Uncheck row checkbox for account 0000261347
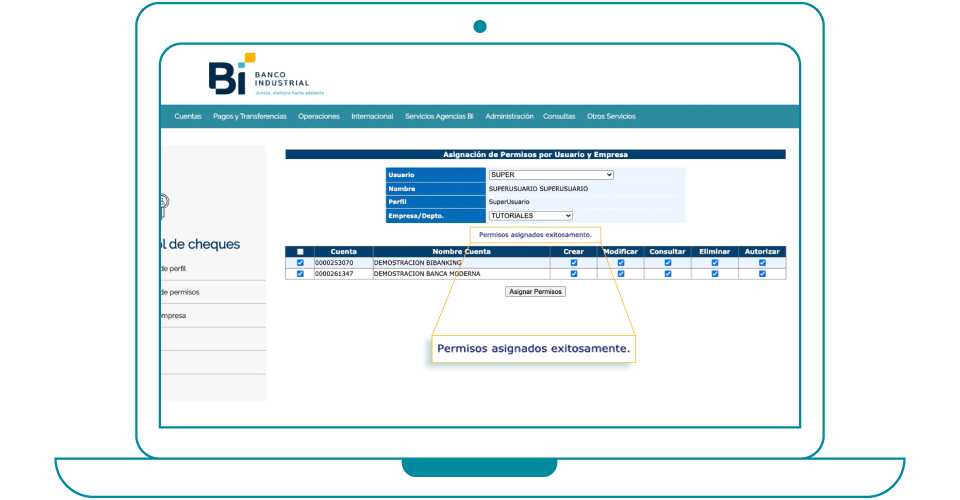960x500 pixels. click(x=300, y=274)
